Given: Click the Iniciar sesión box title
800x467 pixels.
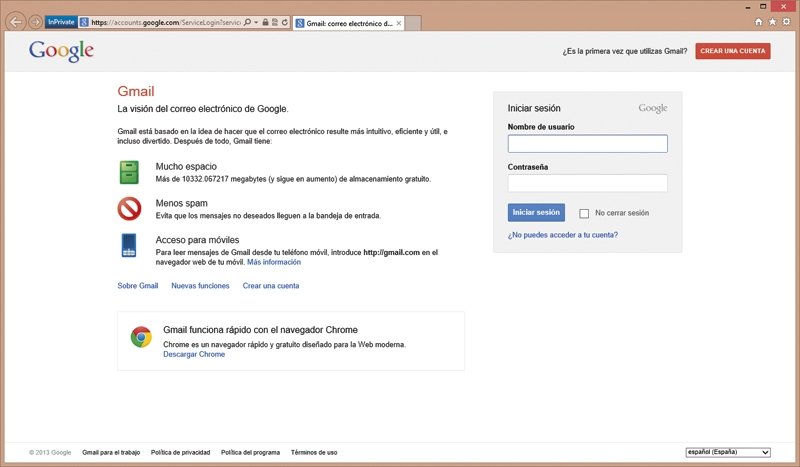Looking at the screenshot, I should [534, 108].
